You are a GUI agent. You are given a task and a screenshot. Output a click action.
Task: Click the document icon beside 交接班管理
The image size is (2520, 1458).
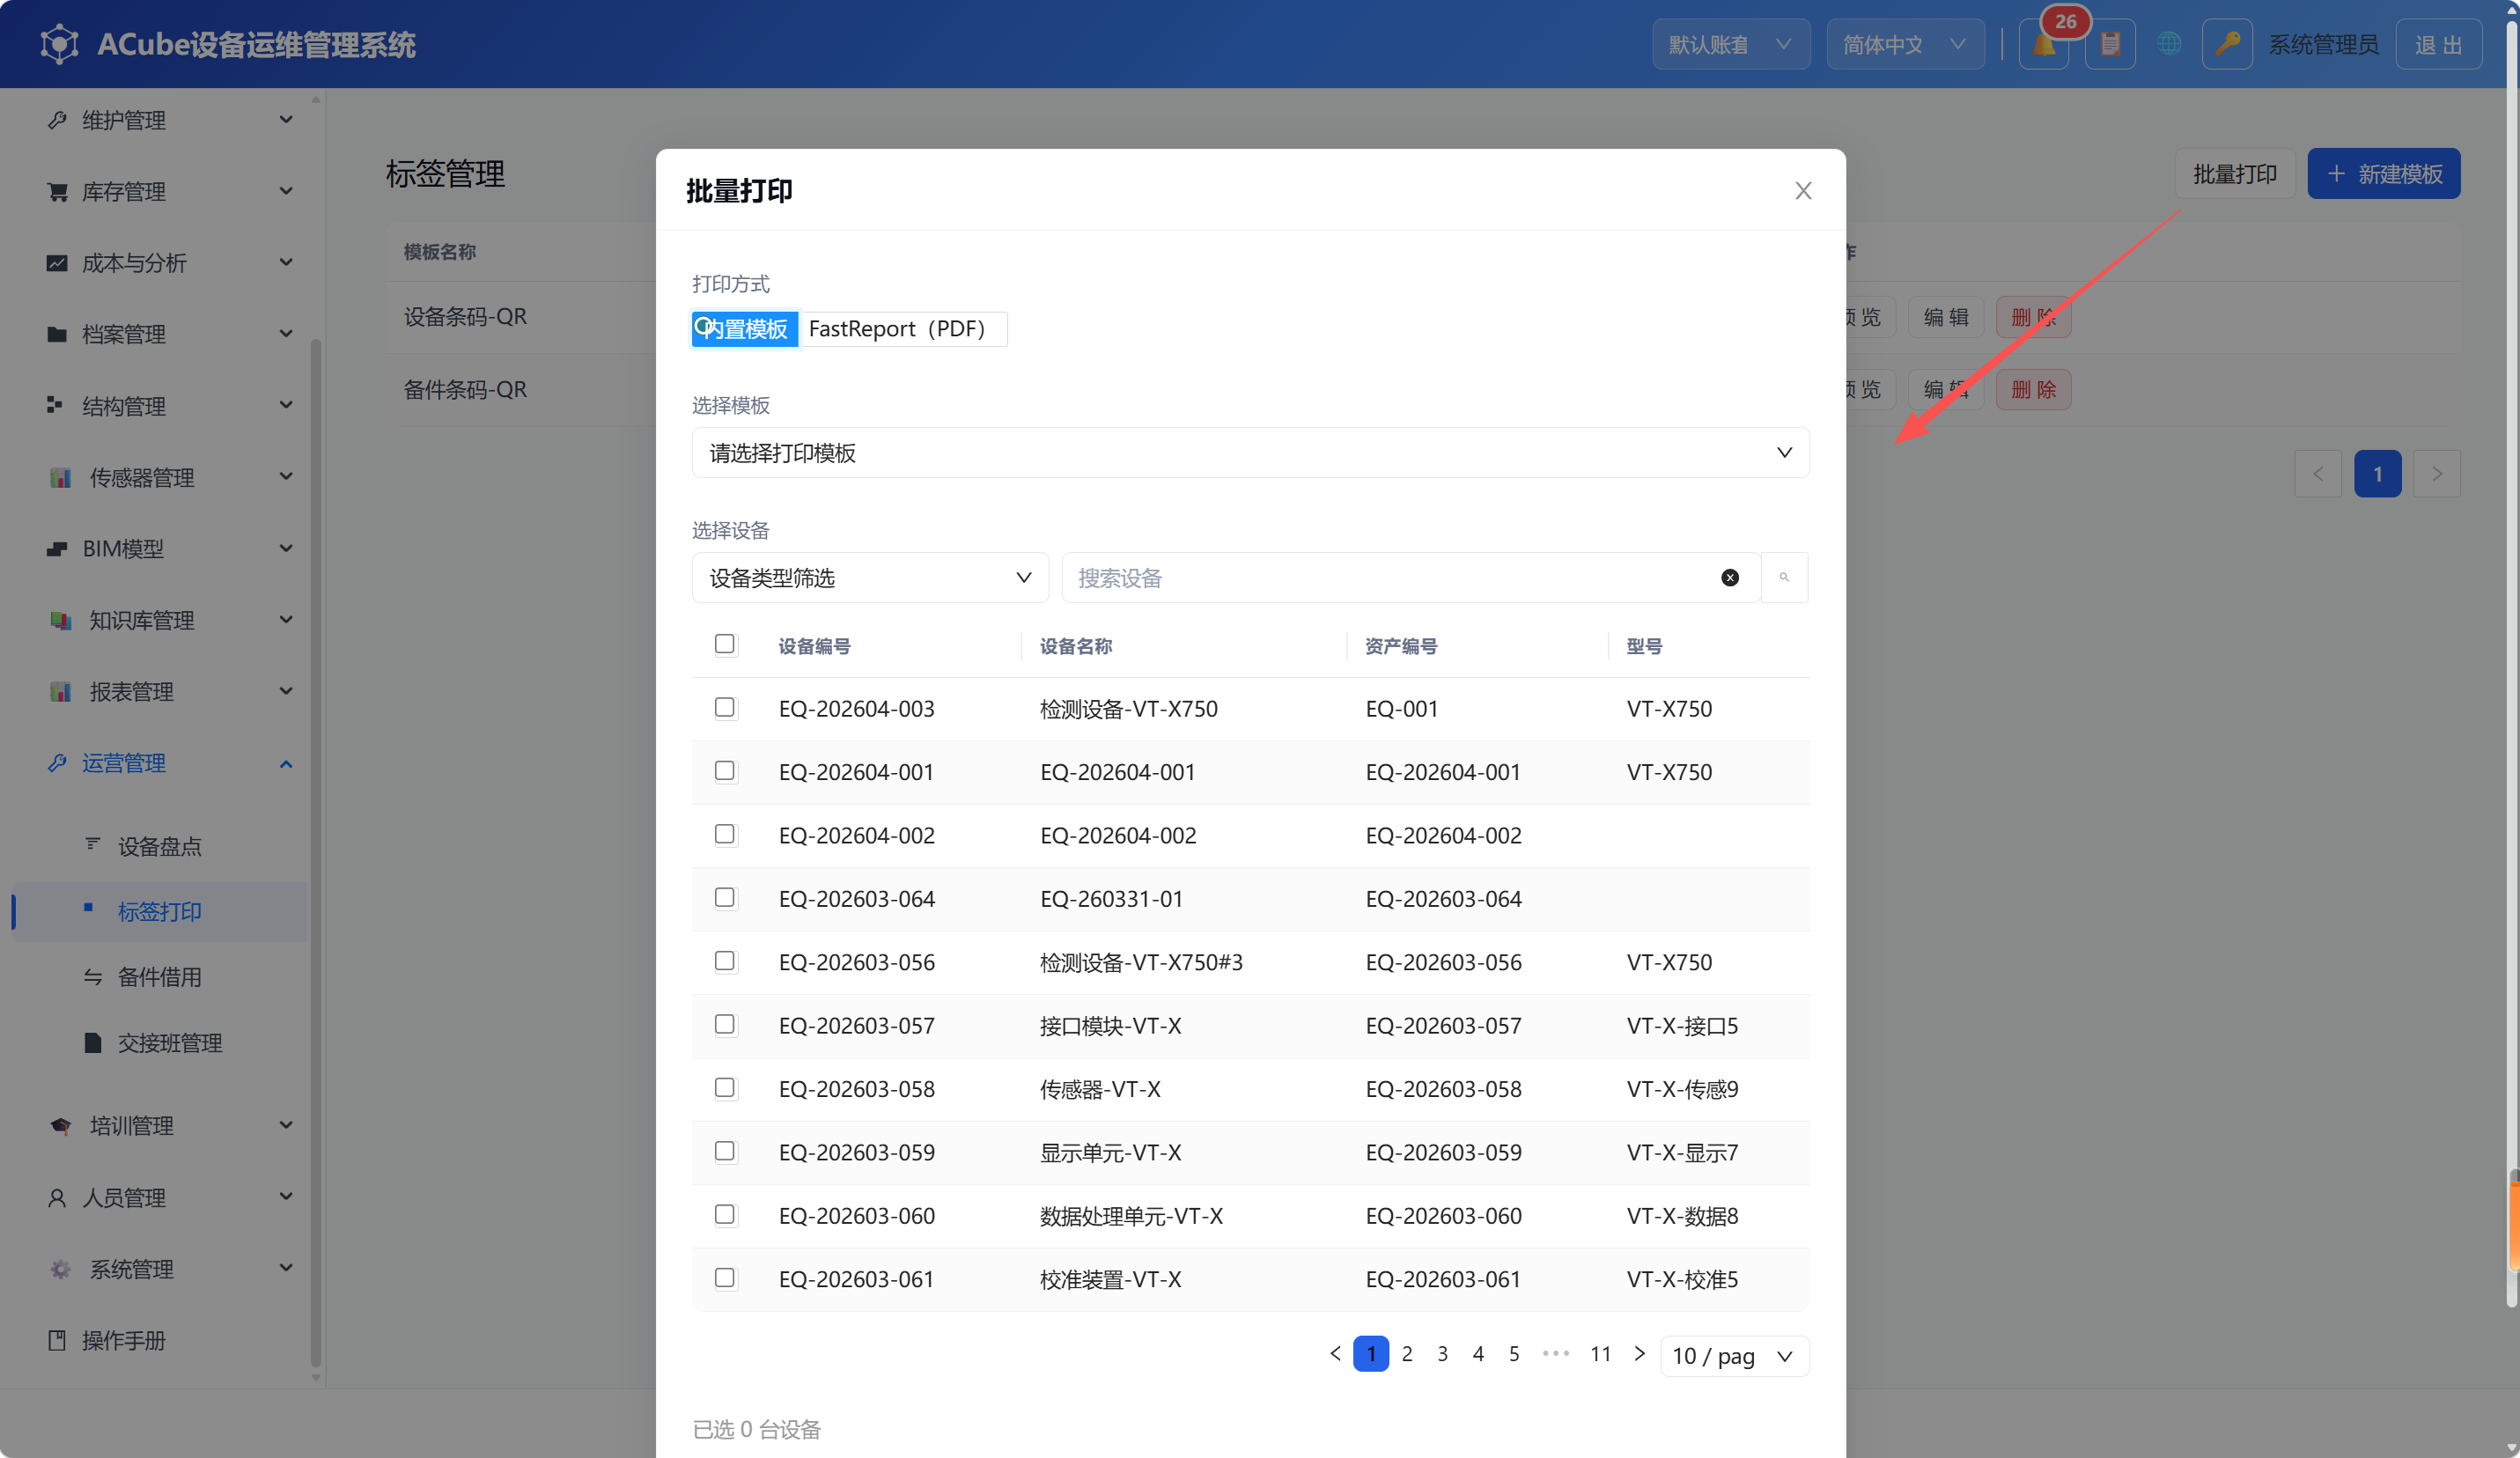[92, 1042]
